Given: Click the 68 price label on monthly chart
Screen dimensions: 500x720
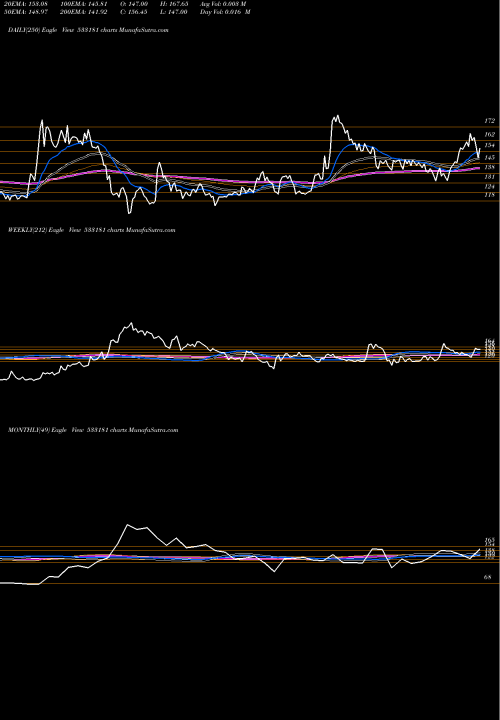Looking at the screenshot, I should coord(488,577).
